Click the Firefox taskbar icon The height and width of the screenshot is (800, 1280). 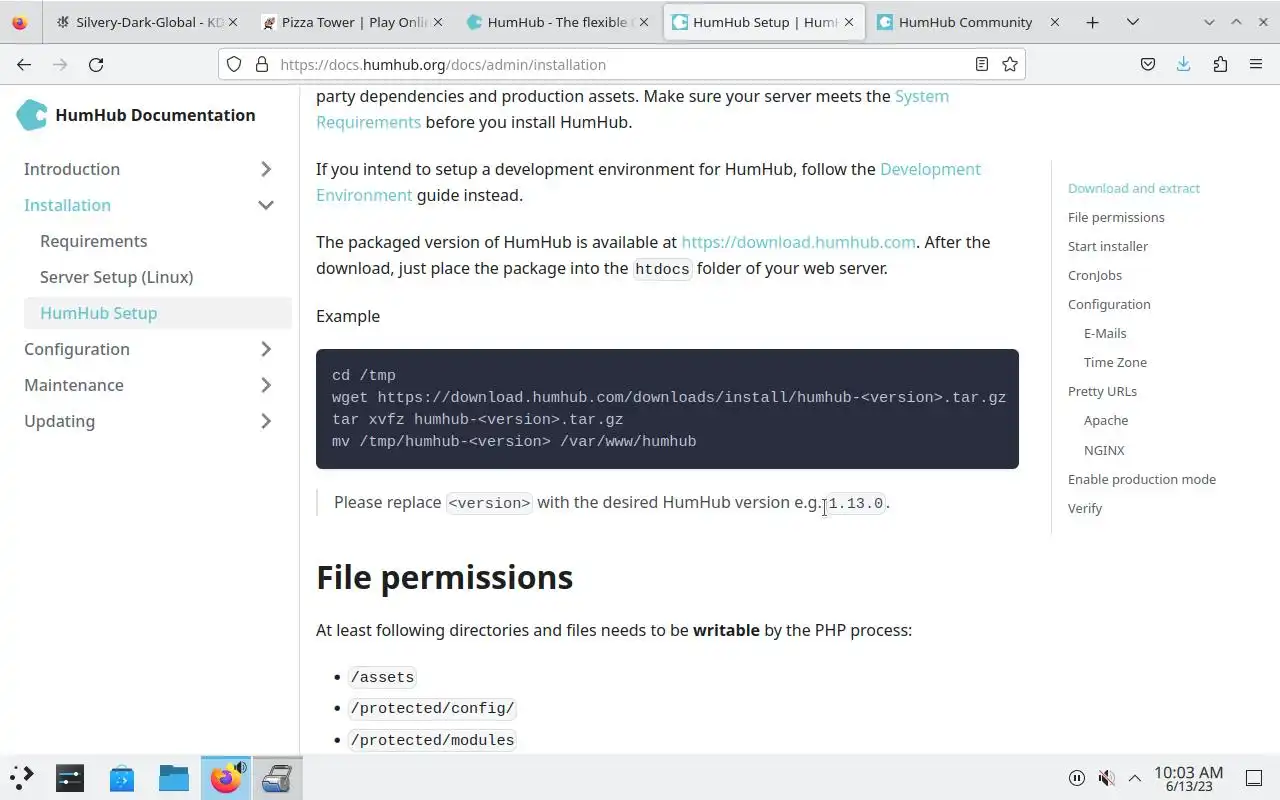(226, 778)
